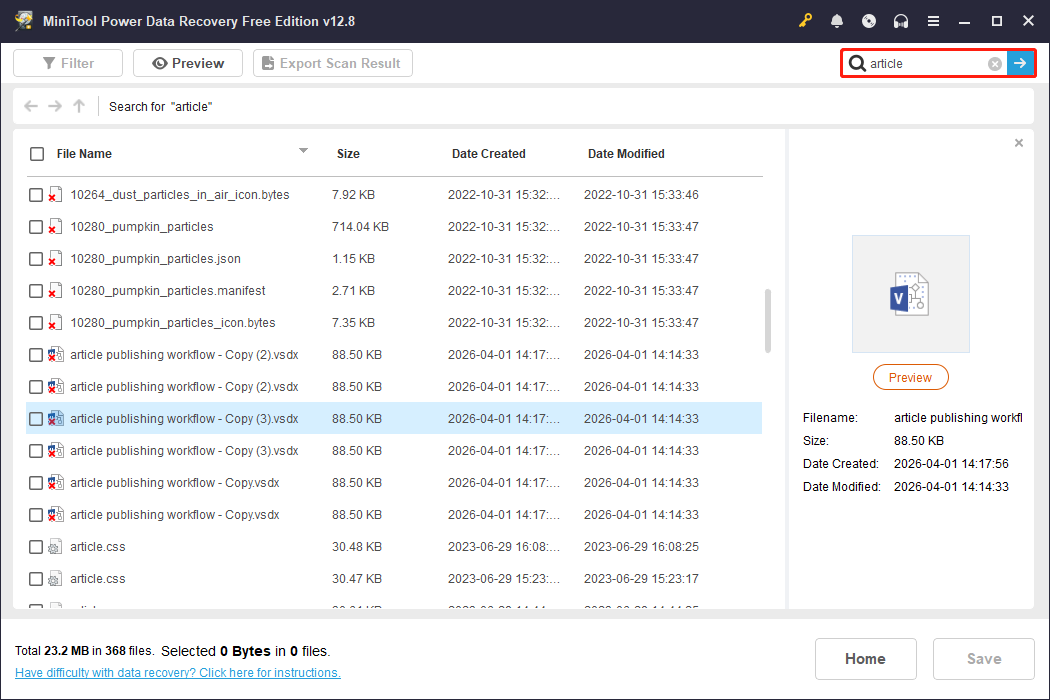This screenshot has width=1050, height=700.
Task: Select the checkbox for 10280_pumpkin_particles.json
Action: point(36,258)
